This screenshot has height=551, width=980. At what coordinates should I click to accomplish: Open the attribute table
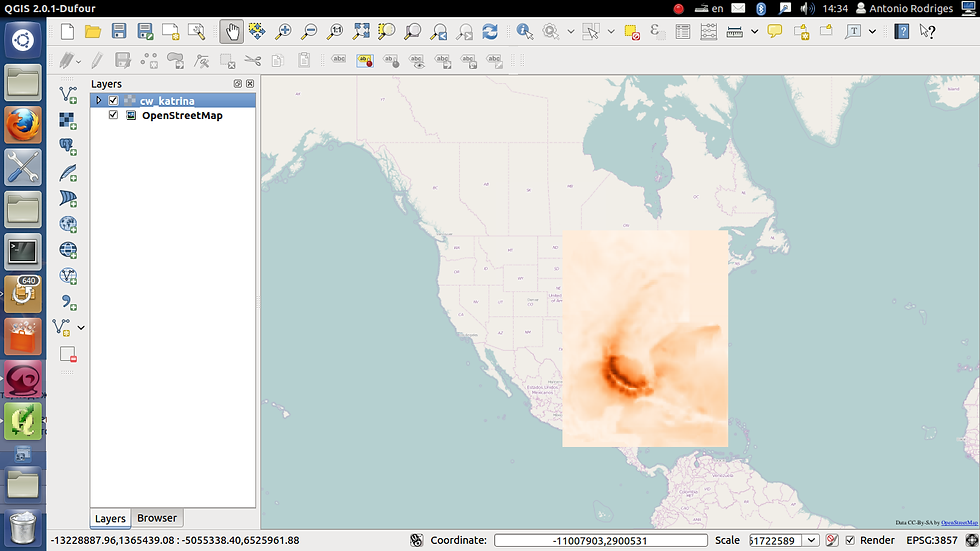[682, 31]
